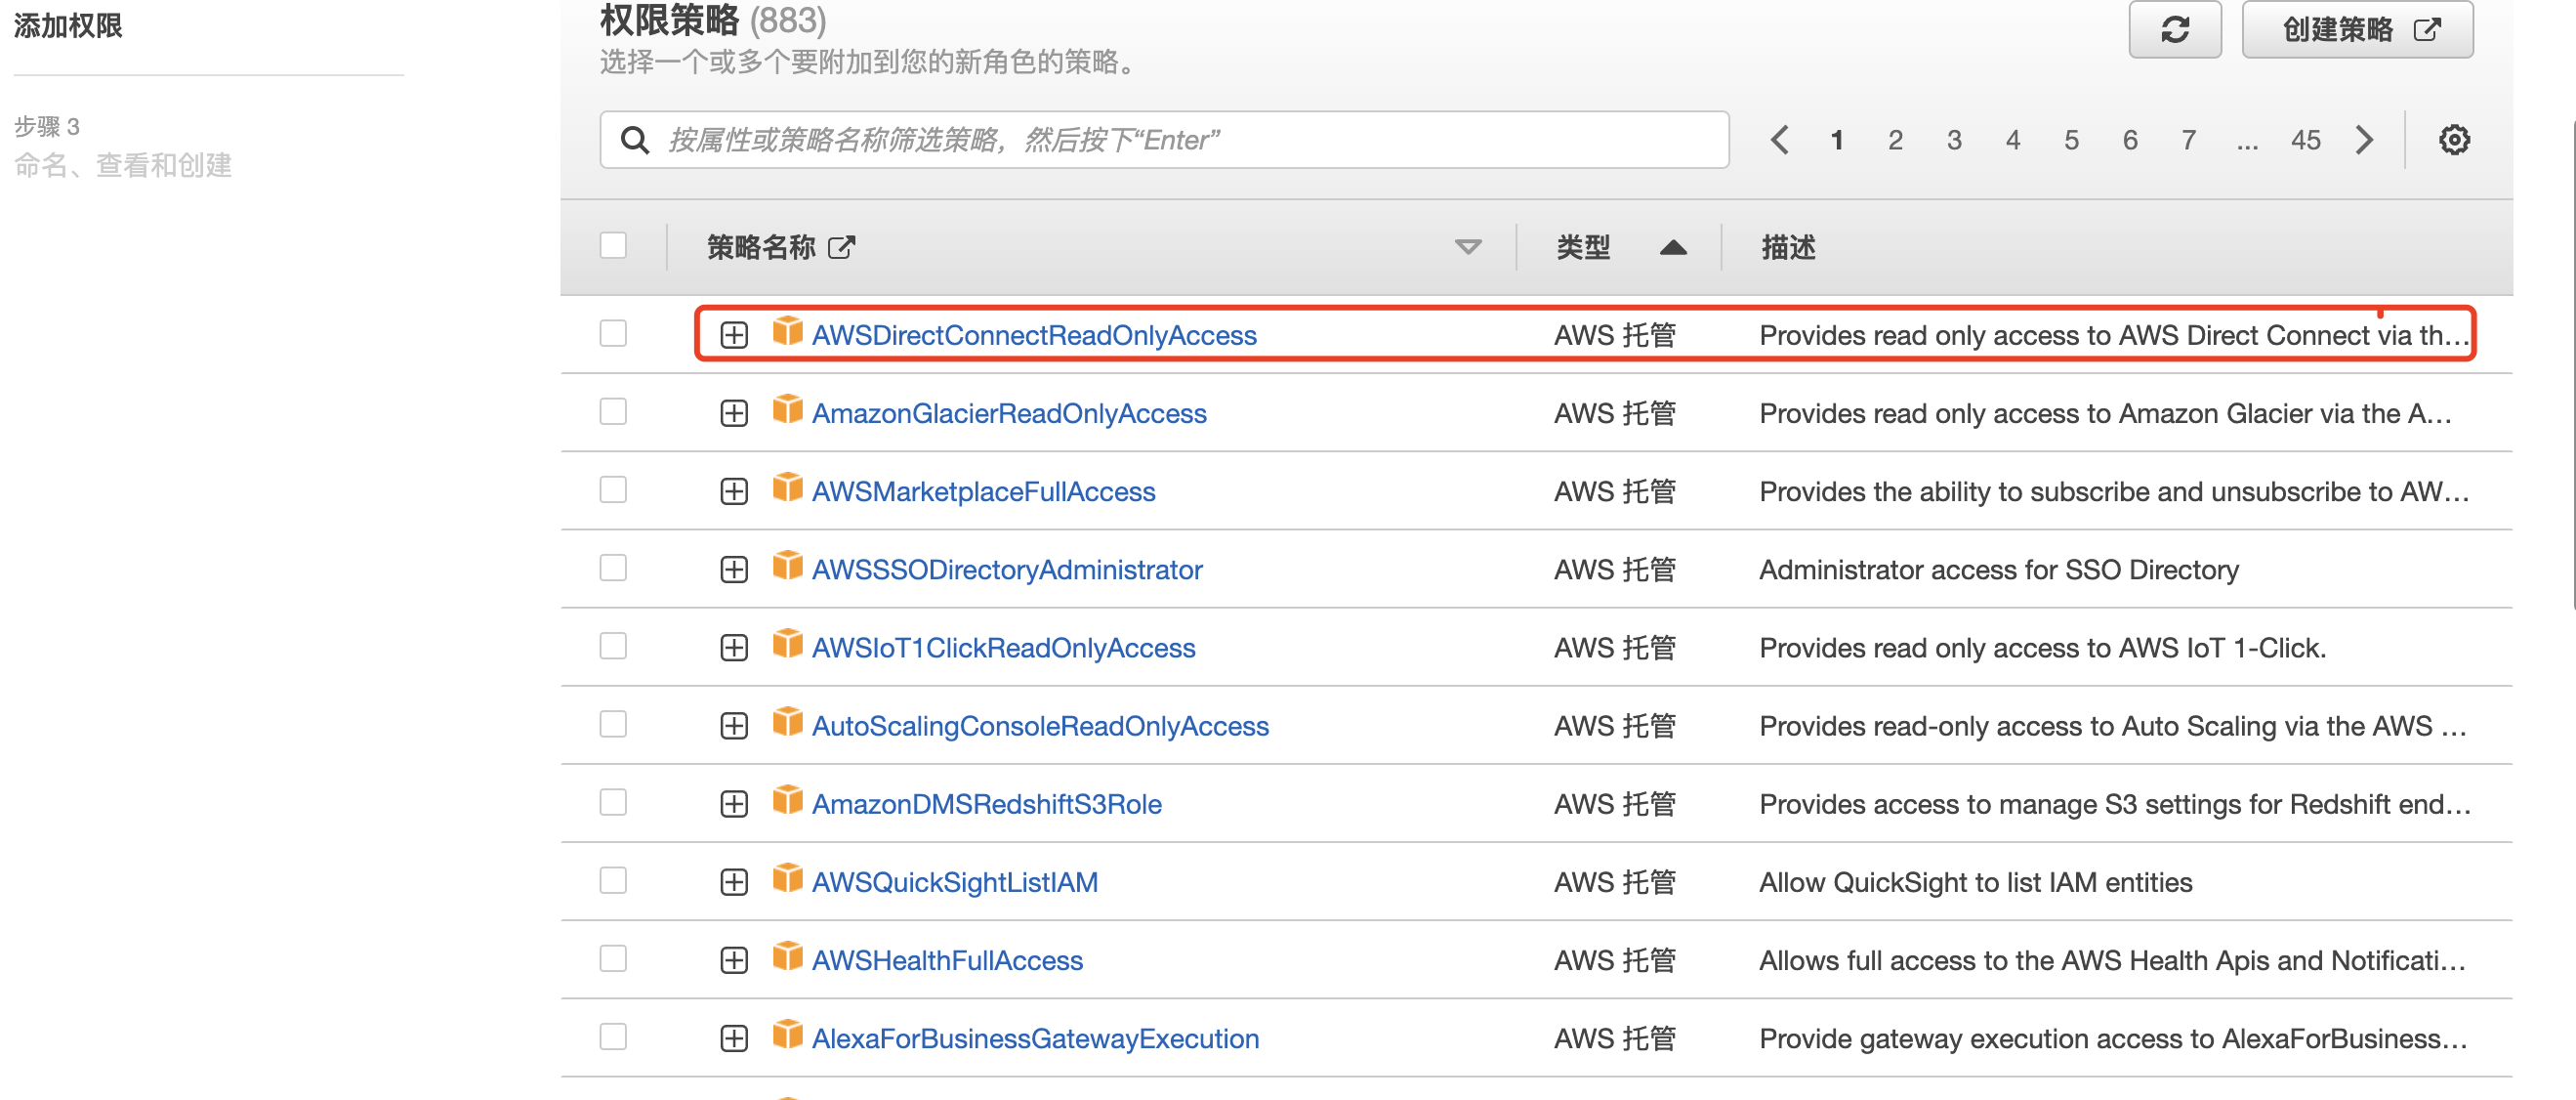Open the 策略名称 external link icon

tap(841, 247)
